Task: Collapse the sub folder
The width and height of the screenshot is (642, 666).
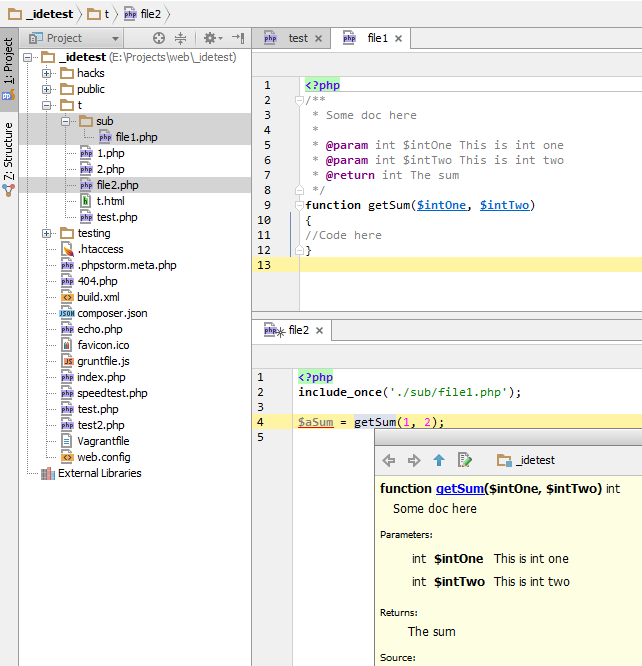Action: (65, 121)
